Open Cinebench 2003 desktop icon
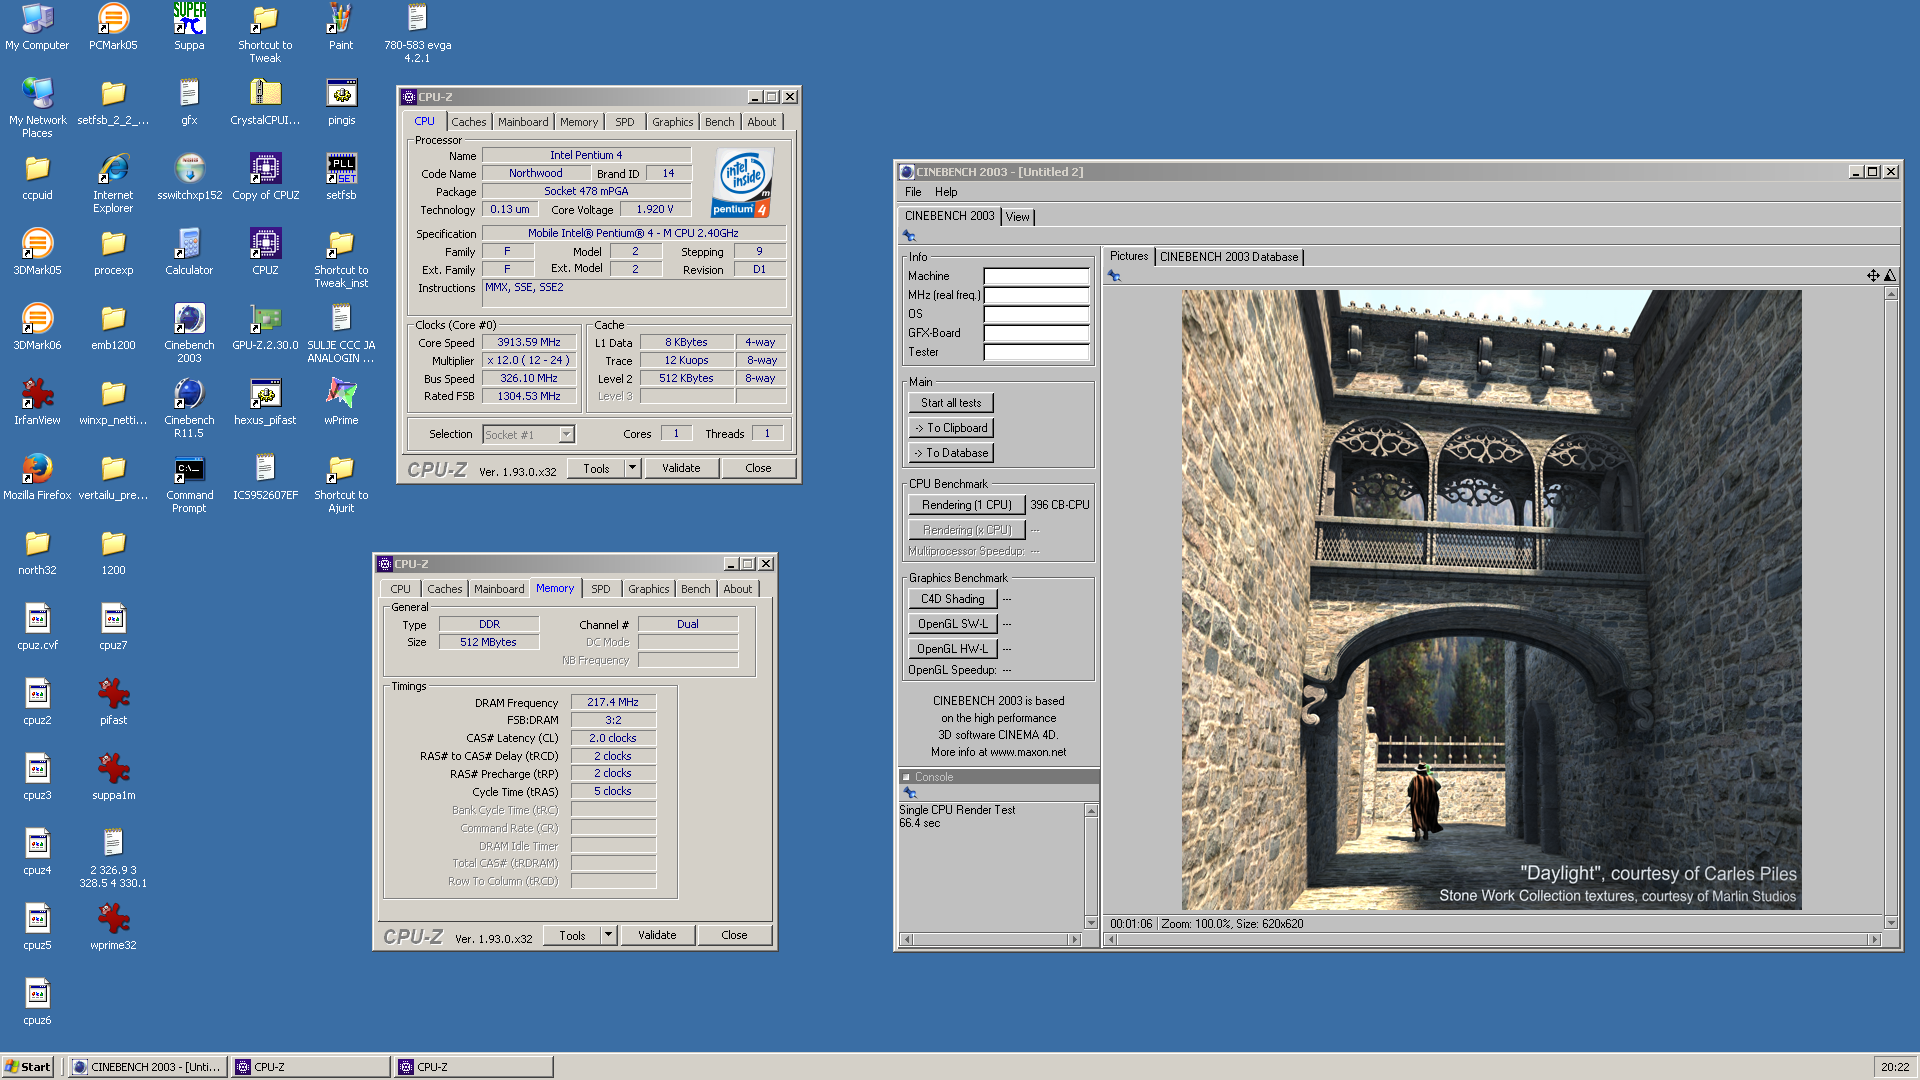This screenshot has width=1920, height=1080. 189,333
